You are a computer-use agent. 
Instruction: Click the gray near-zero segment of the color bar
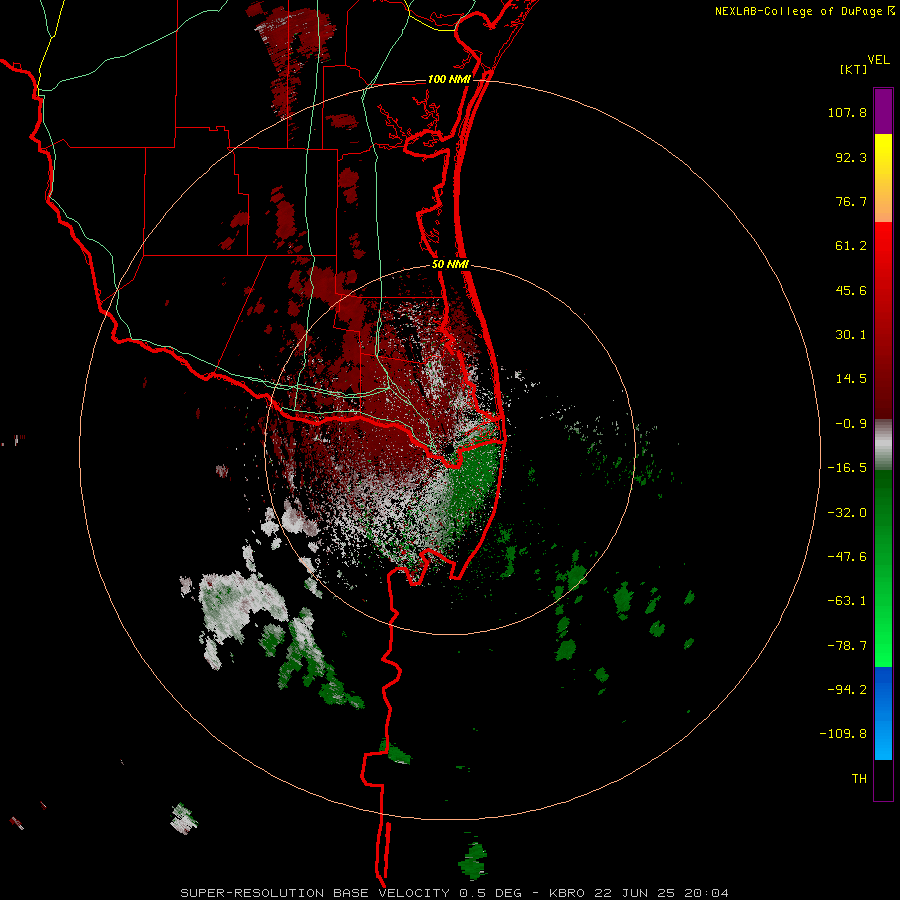tap(883, 445)
